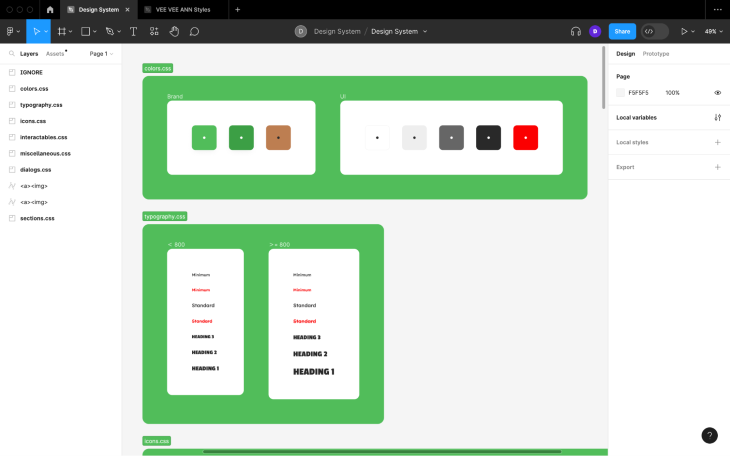
Task: Add a new Export setting
Action: pyautogui.click(x=717, y=167)
